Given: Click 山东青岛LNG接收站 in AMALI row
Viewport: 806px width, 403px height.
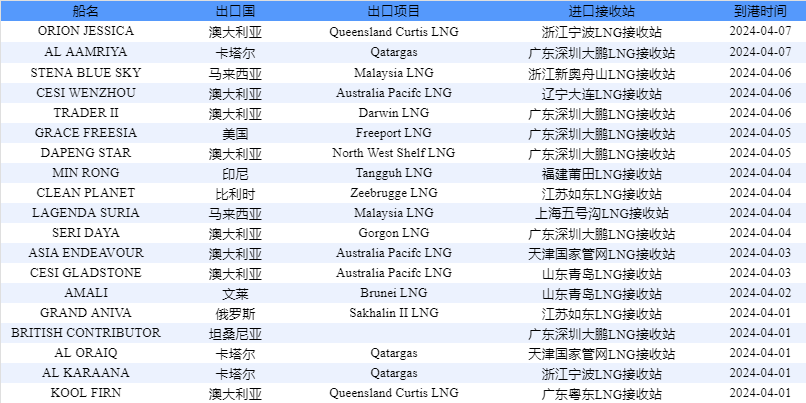Looking at the screenshot, I should [601, 294].
